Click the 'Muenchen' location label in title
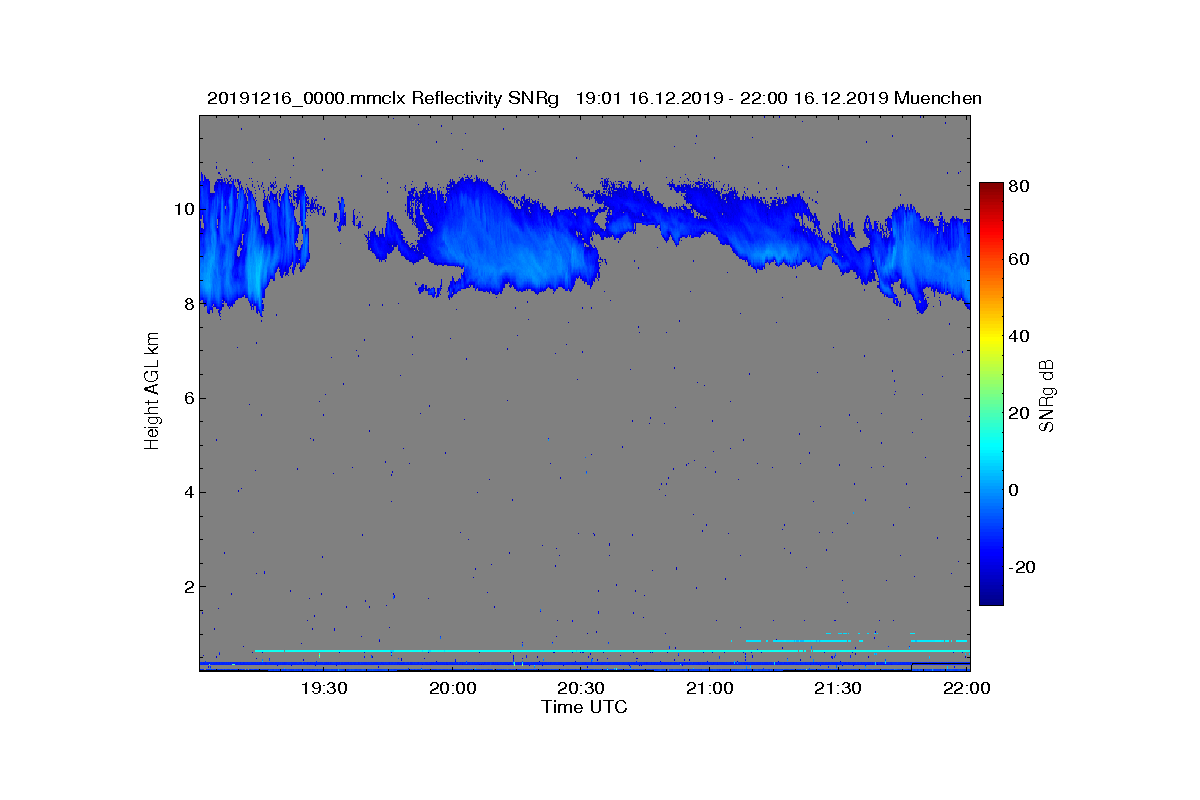The width and height of the screenshot is (1200, 800). point(938,98)
